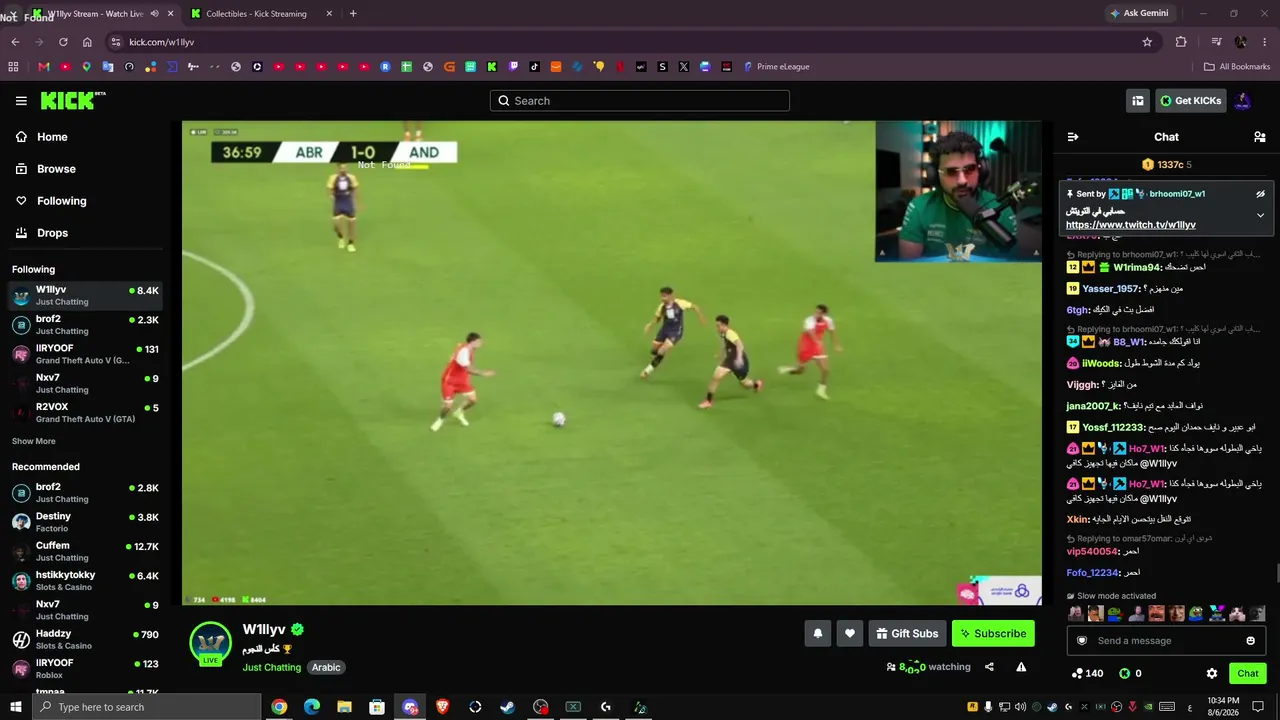Click the Kick search box
Image resolution: width=1280 pixels, height=720 pixels.
tap(640, 101)
